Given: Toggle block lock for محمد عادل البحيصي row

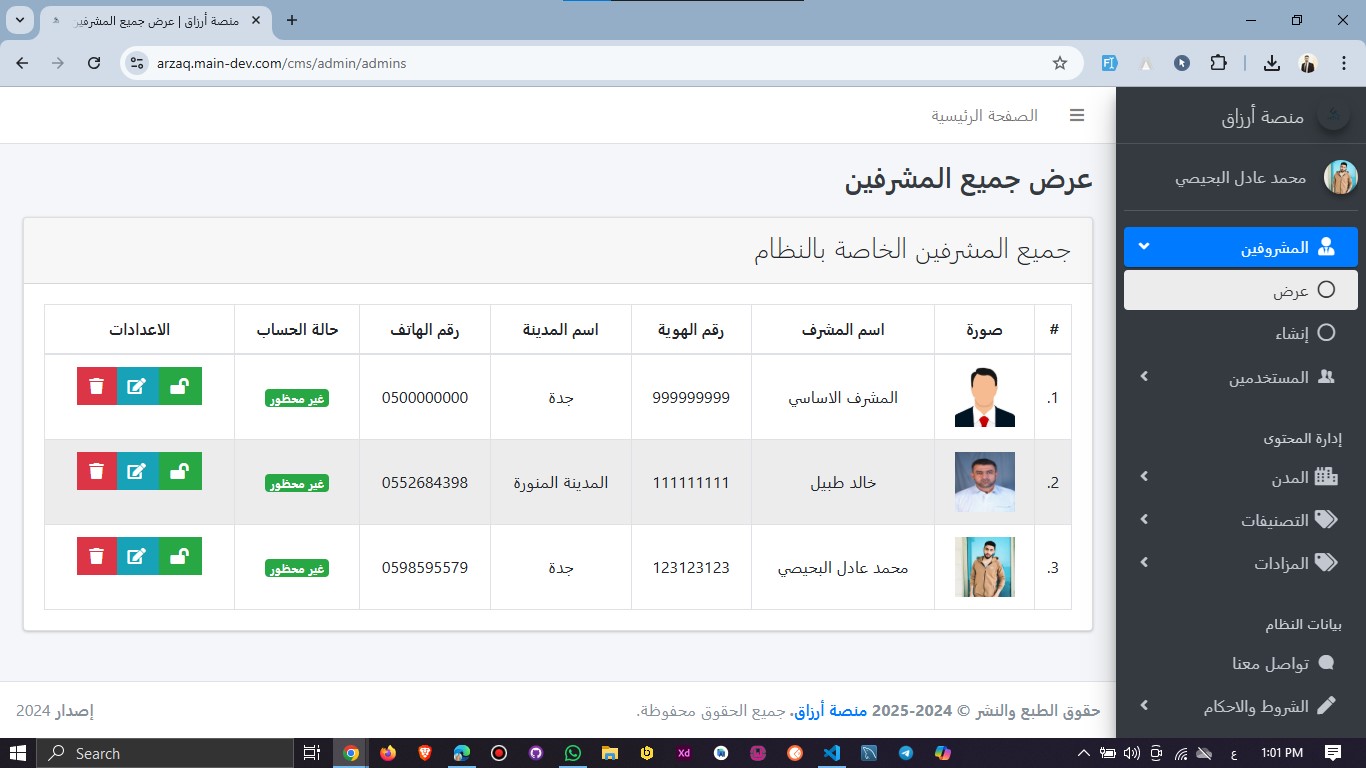Looking at the screenshot, I should (x=180, y=556).
